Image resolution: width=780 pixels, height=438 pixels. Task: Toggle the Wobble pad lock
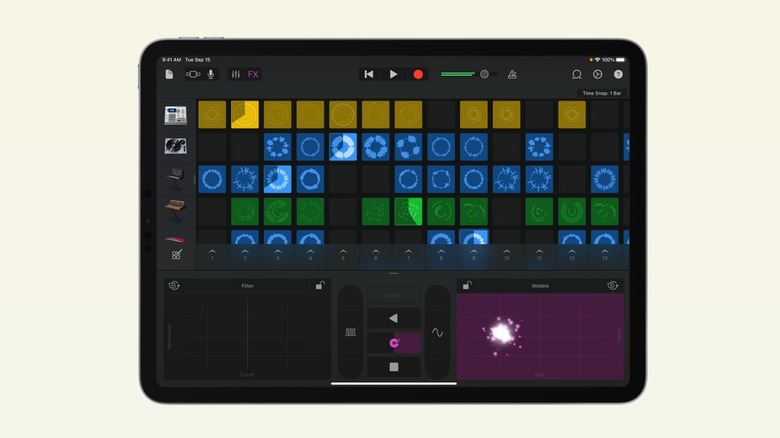pos(467,285)
